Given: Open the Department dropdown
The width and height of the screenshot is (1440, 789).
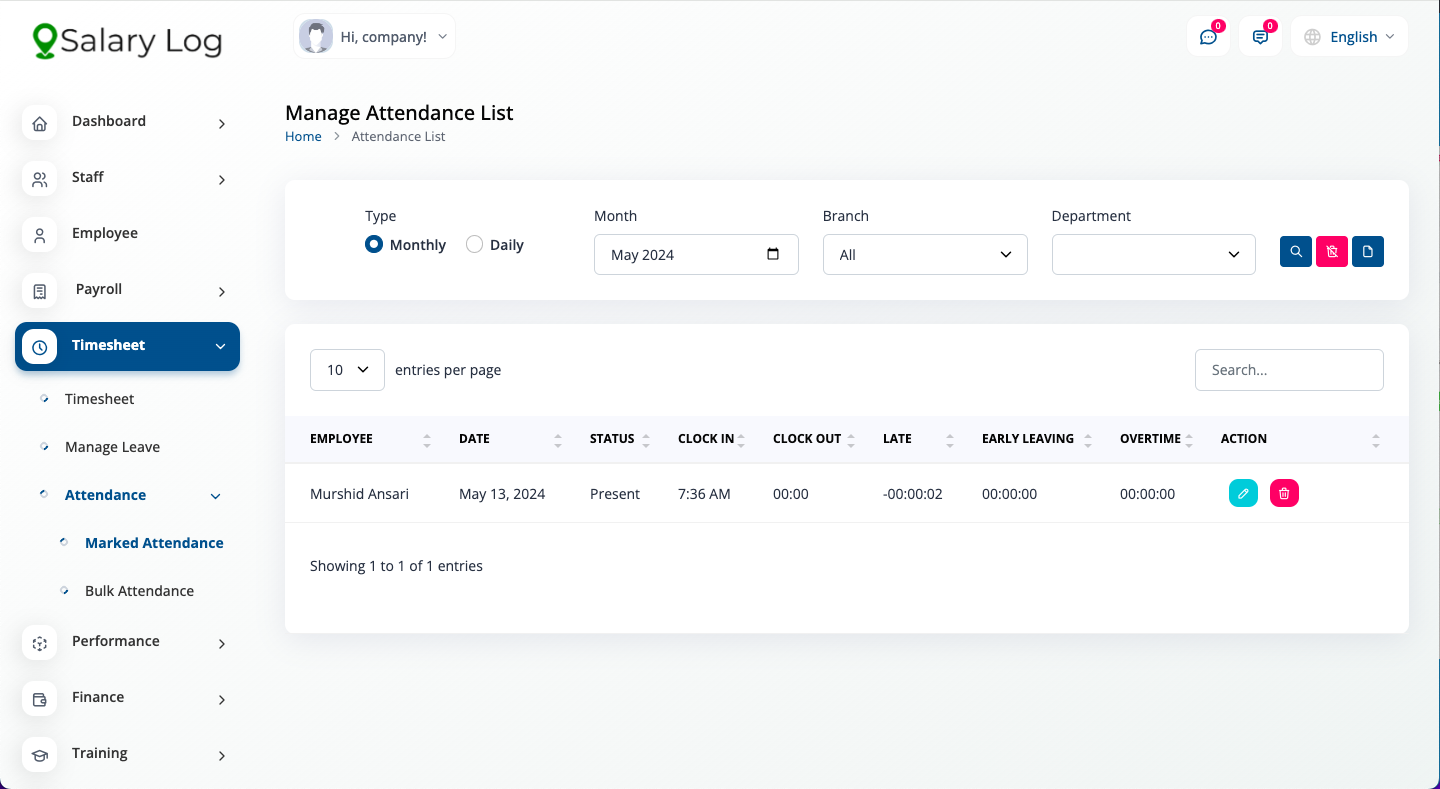Looking at the screenshot, I should tap(1153, 255).
